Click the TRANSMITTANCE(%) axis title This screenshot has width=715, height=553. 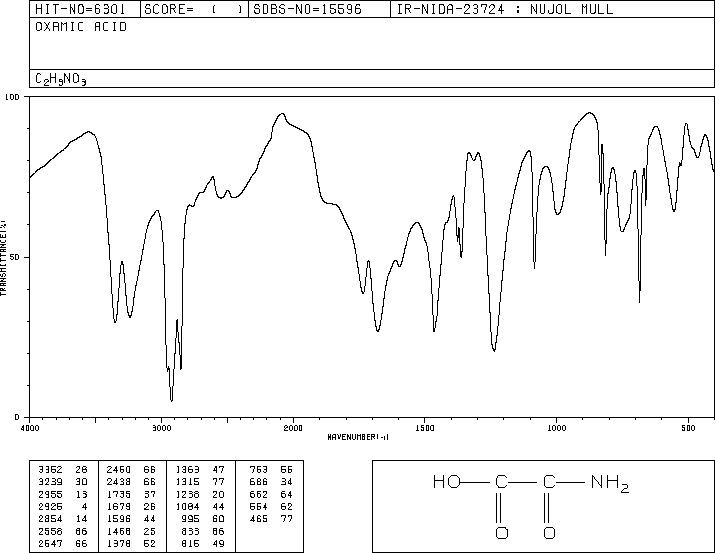3,258
